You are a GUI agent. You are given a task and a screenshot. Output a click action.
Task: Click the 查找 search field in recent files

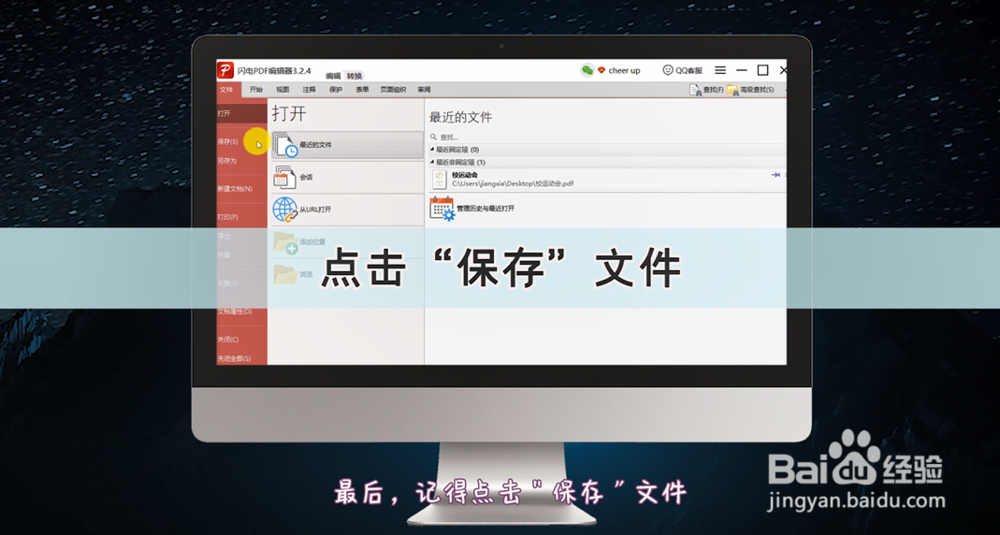(606, 136)
